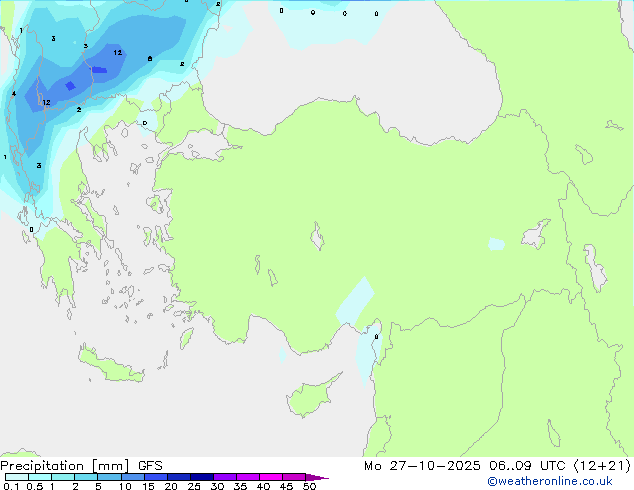Click the 40–45 mm magenta legend swatch

(271, 477)
